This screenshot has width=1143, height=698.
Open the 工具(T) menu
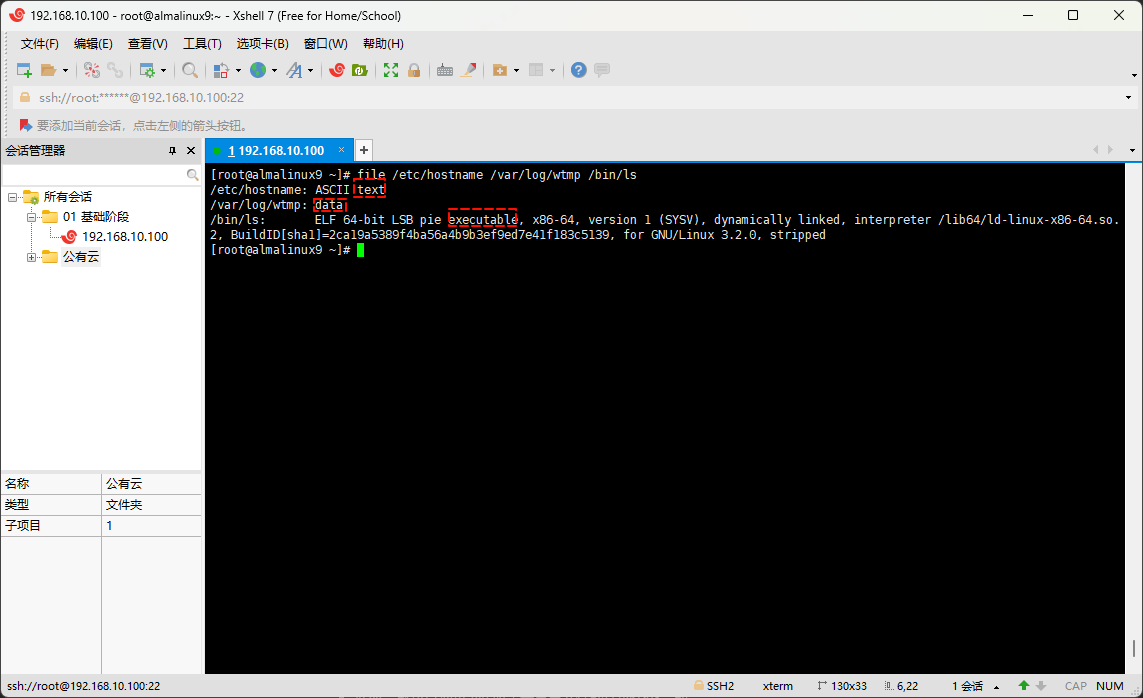pyautogui.click(x=202, y=44)
